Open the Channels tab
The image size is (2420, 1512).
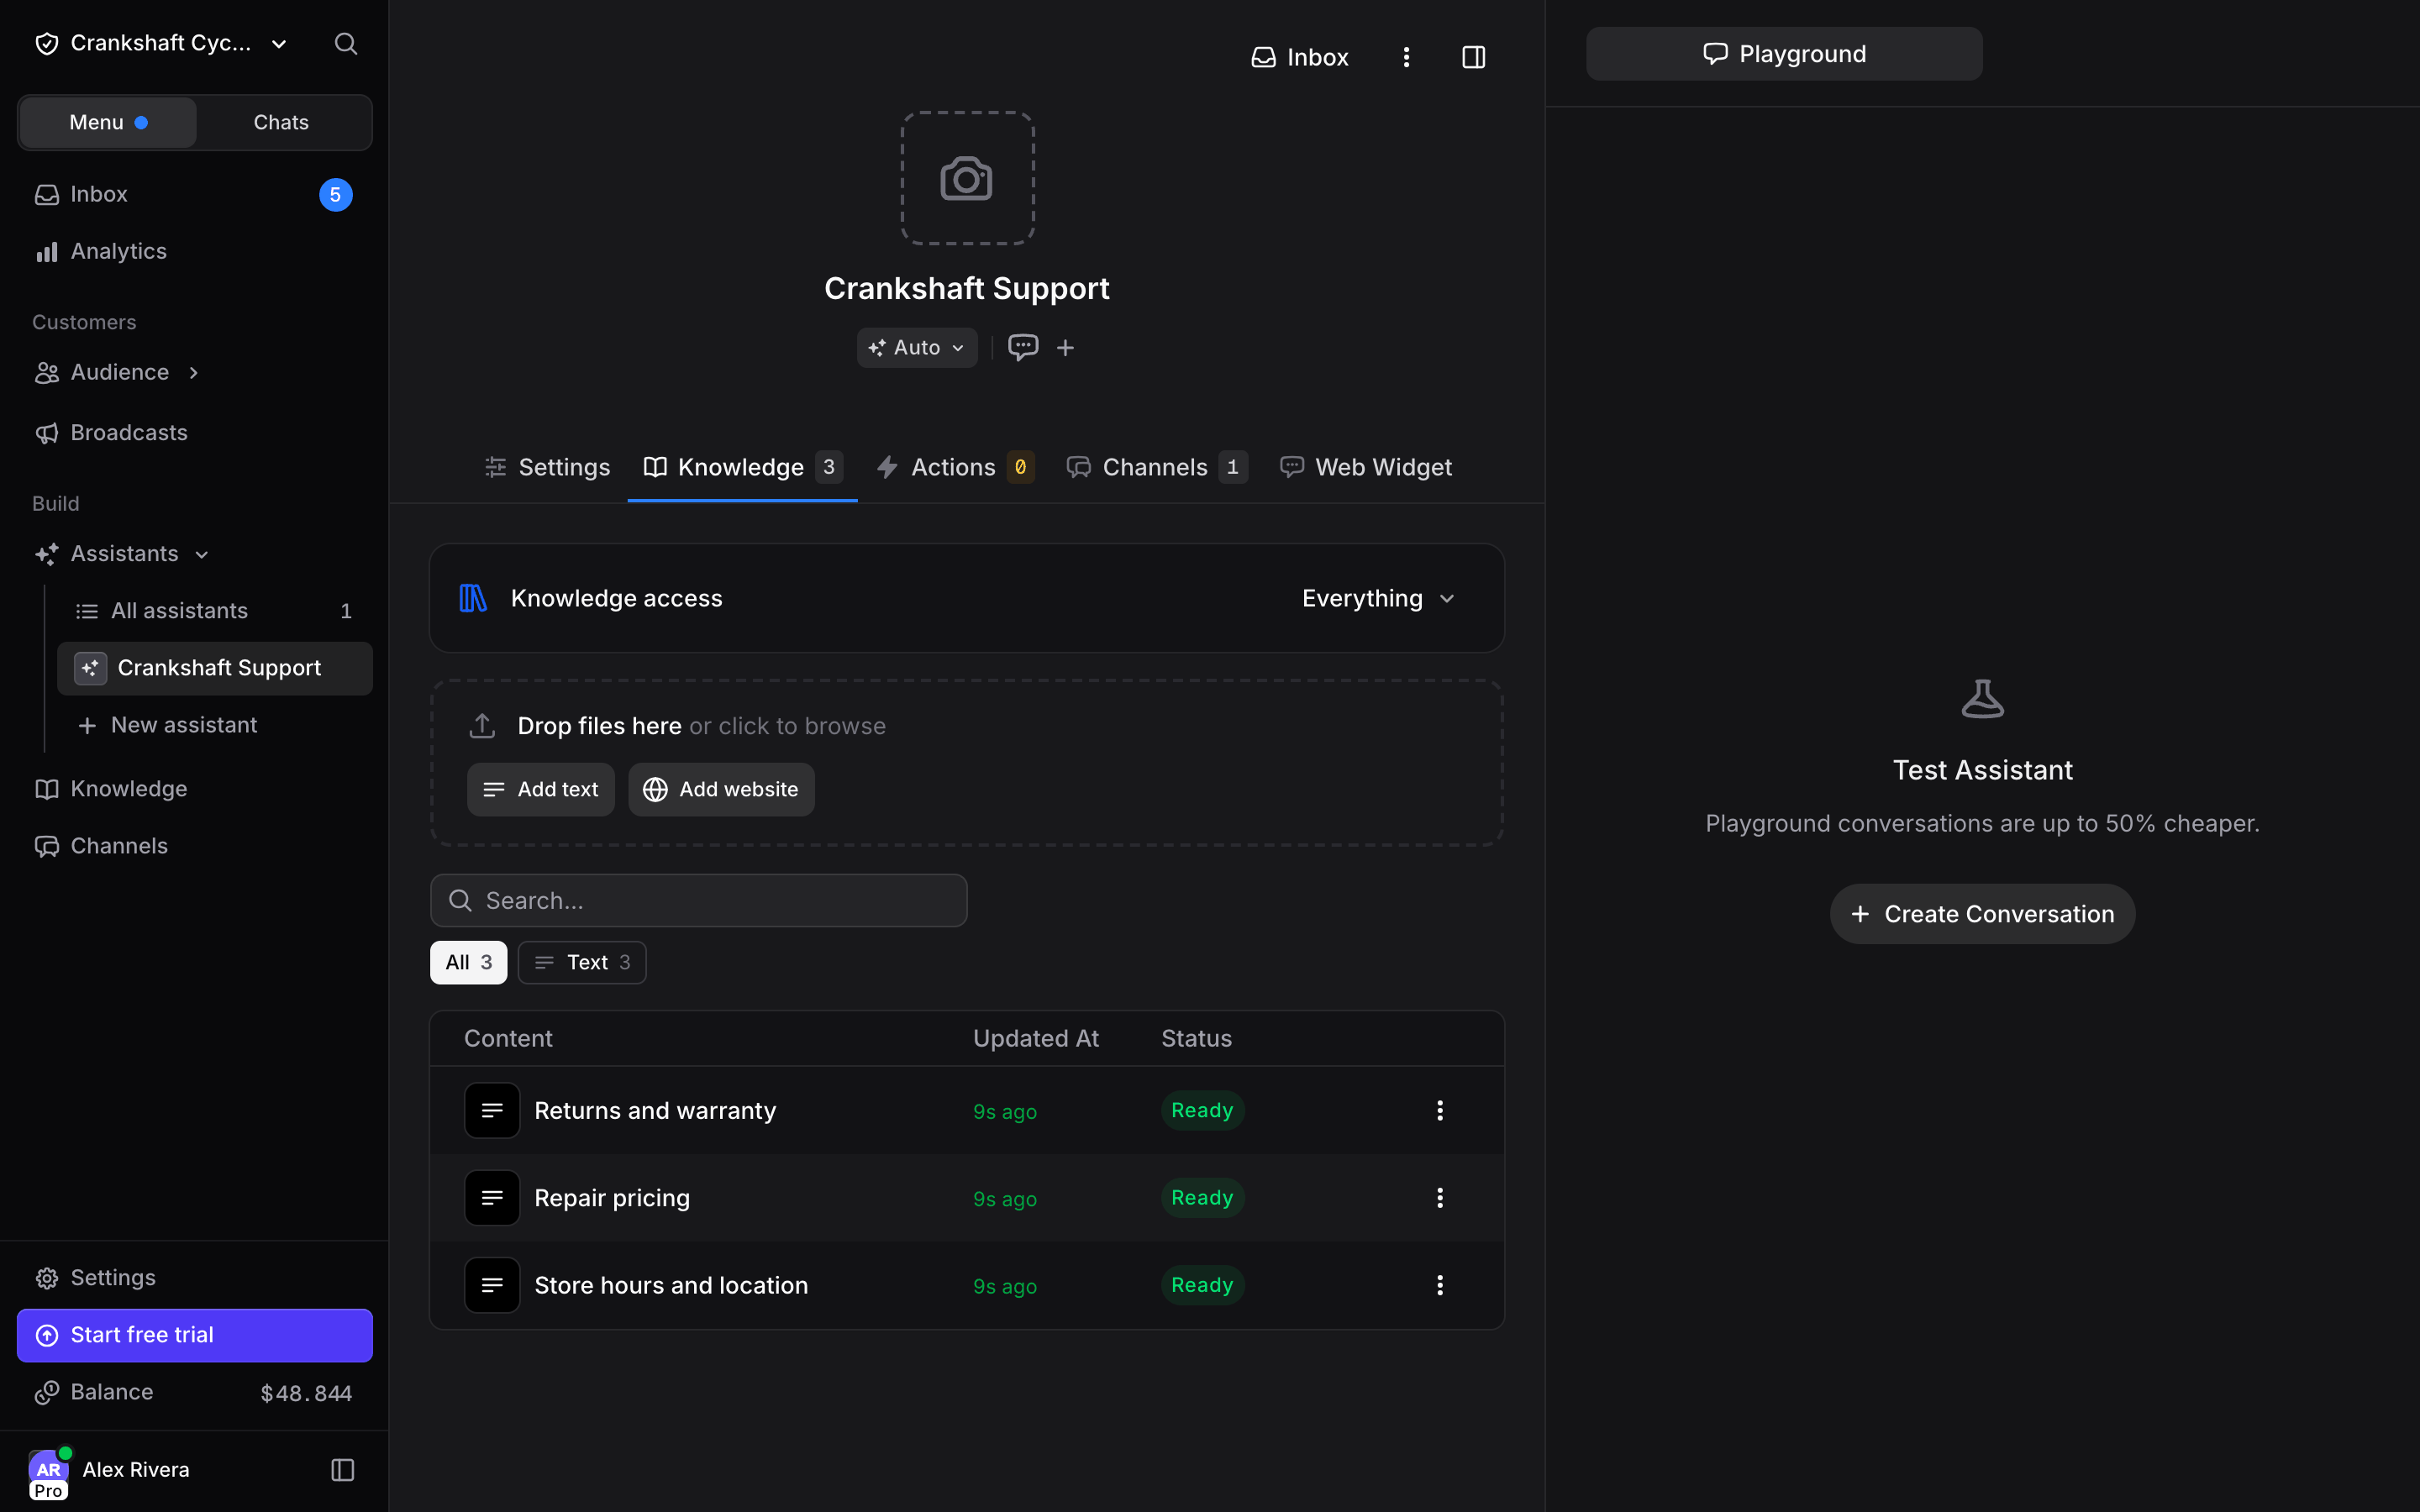1157,467
